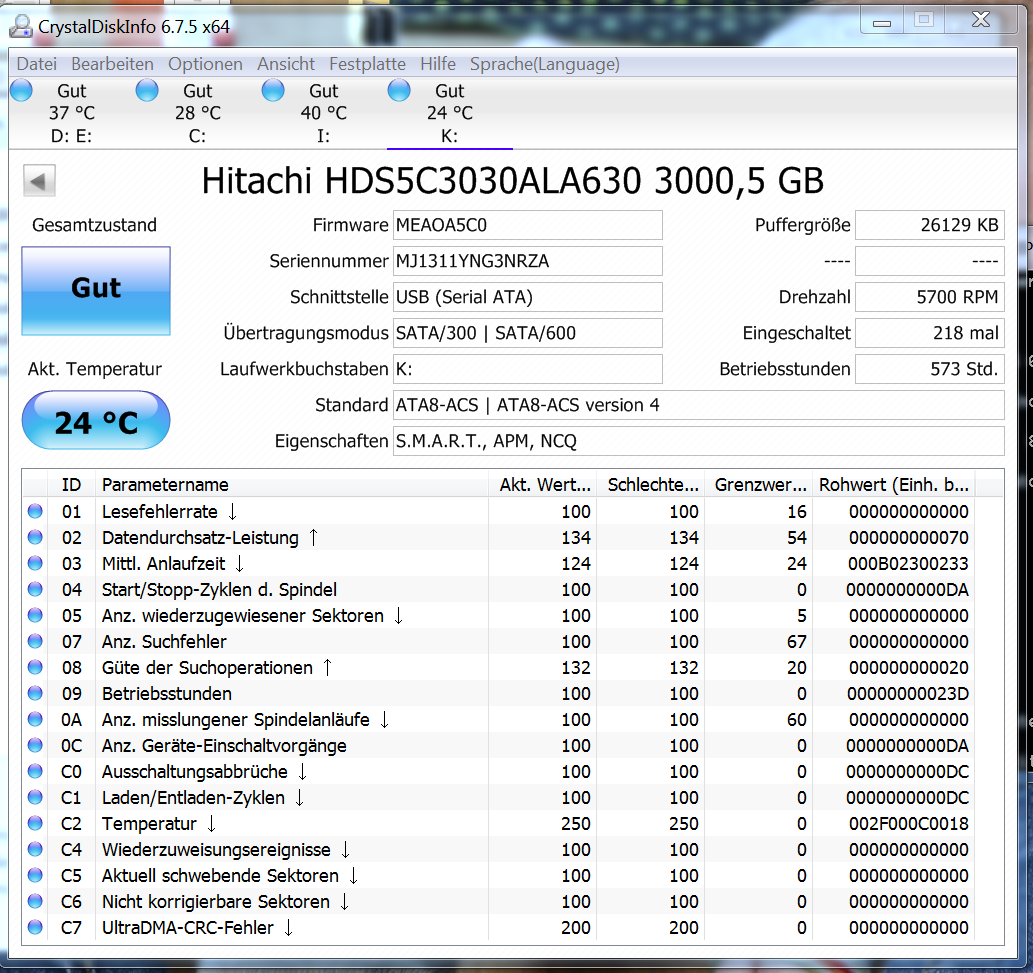The height and width of the screenshot is (973, 1033).
Task: Open the Datei menu
Action: click(x=36, y=64)
